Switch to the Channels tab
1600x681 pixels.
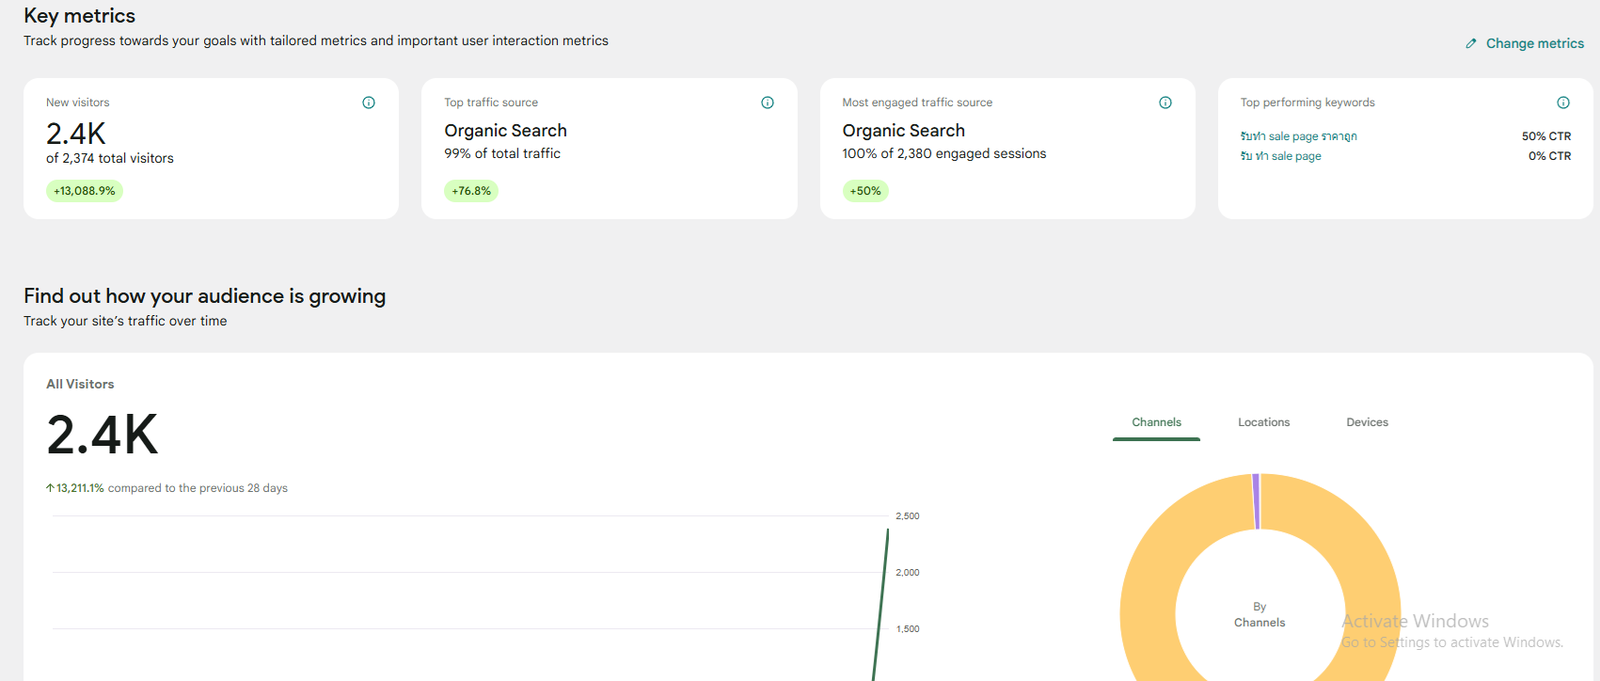[1157, 422]
